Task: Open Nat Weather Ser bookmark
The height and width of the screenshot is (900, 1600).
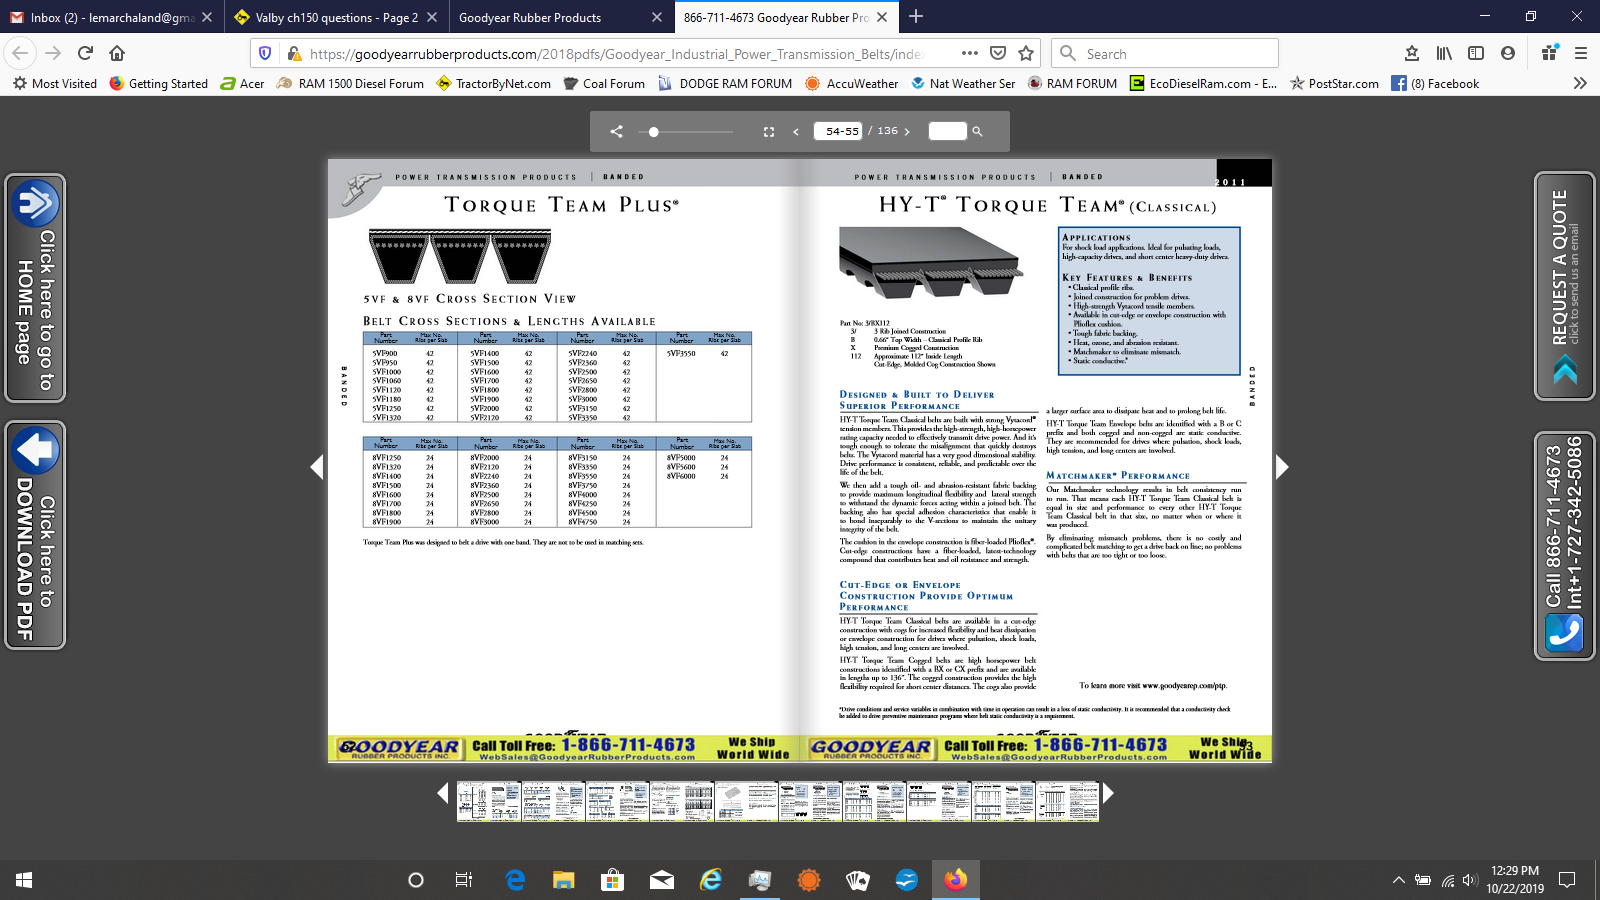Action: [x=963, y=83]
